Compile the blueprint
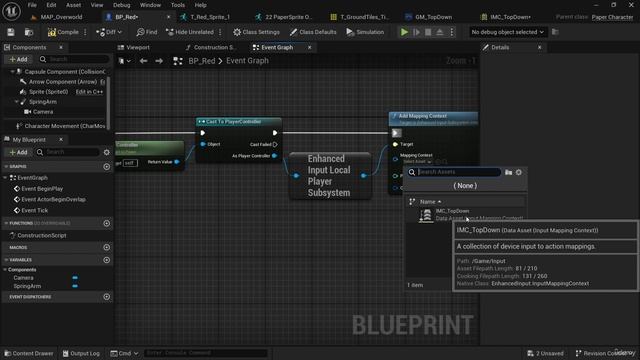Image resolution: width=640 pixels, height=360 pixels. coord(63,32)
